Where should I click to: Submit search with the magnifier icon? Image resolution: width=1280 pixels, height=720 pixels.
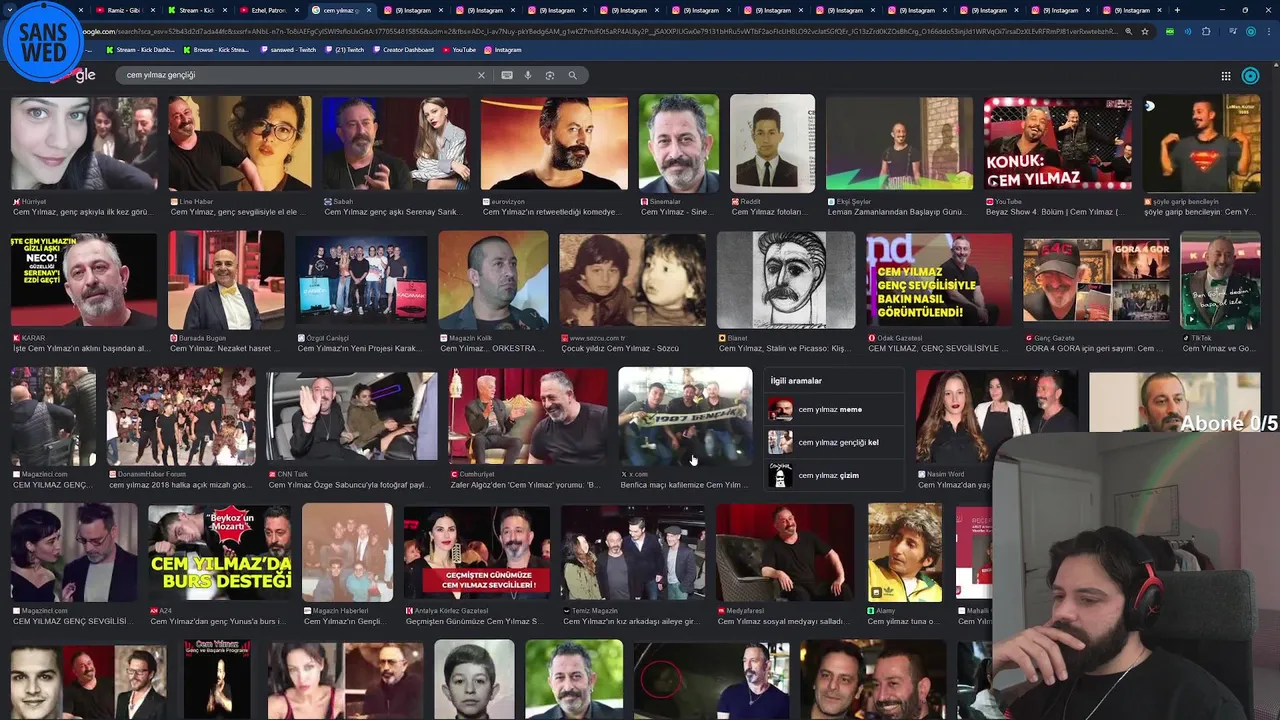pos(573,75)
